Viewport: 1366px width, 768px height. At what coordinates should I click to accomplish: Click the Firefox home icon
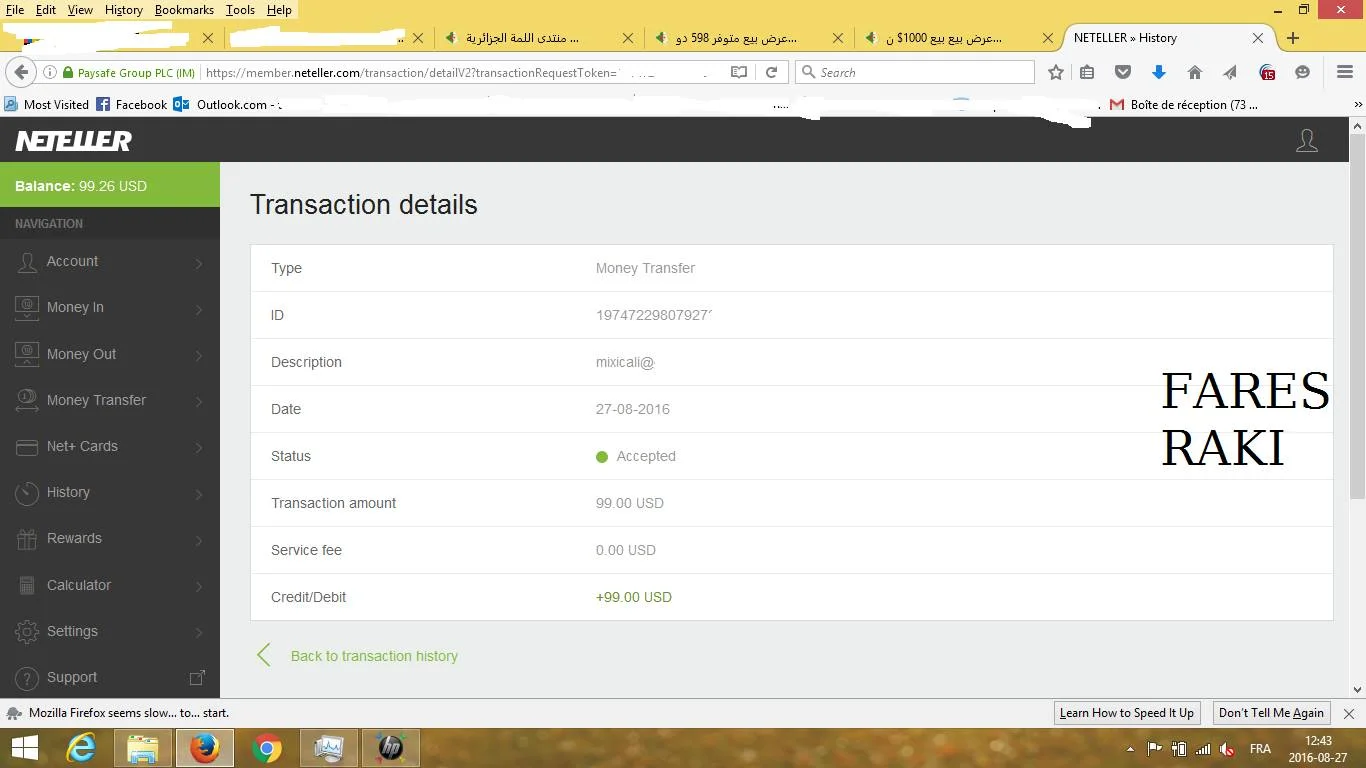tap(1194, 72)
